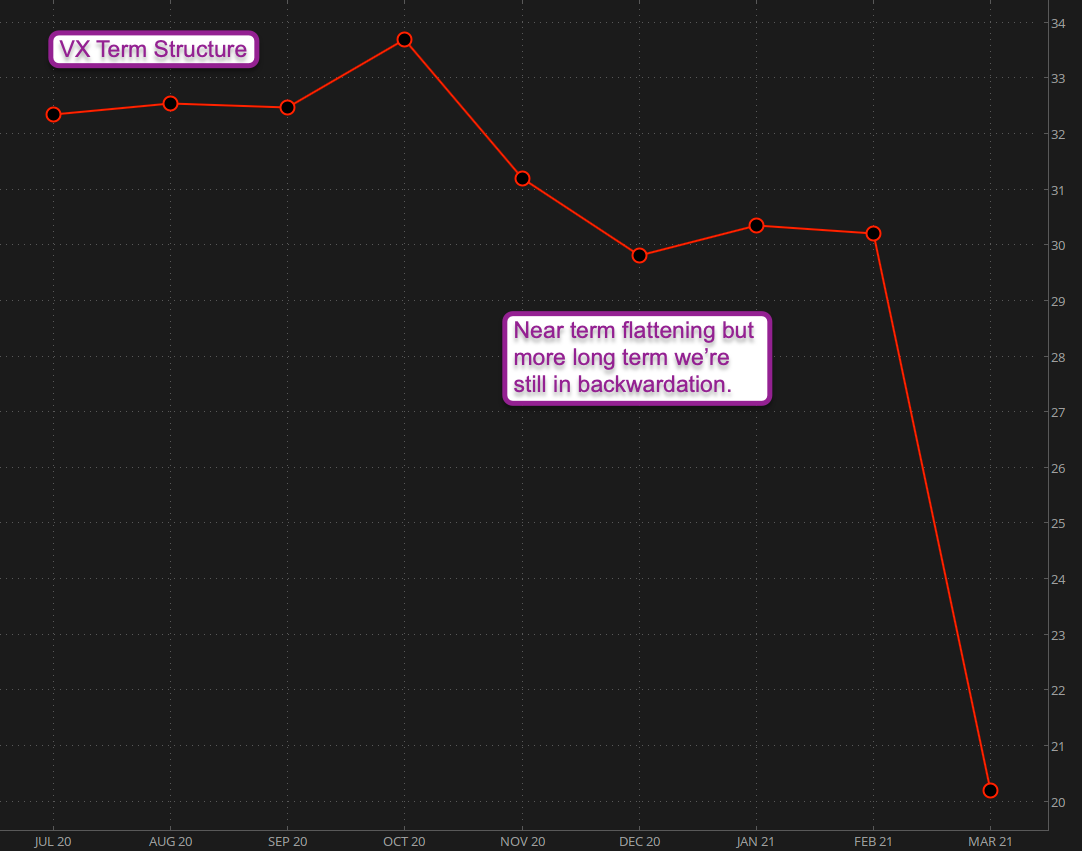Image resolution: width=1082 pixels, height=851 pixels.
Task: Click the 34 value on price axis
Action: 1058,23
